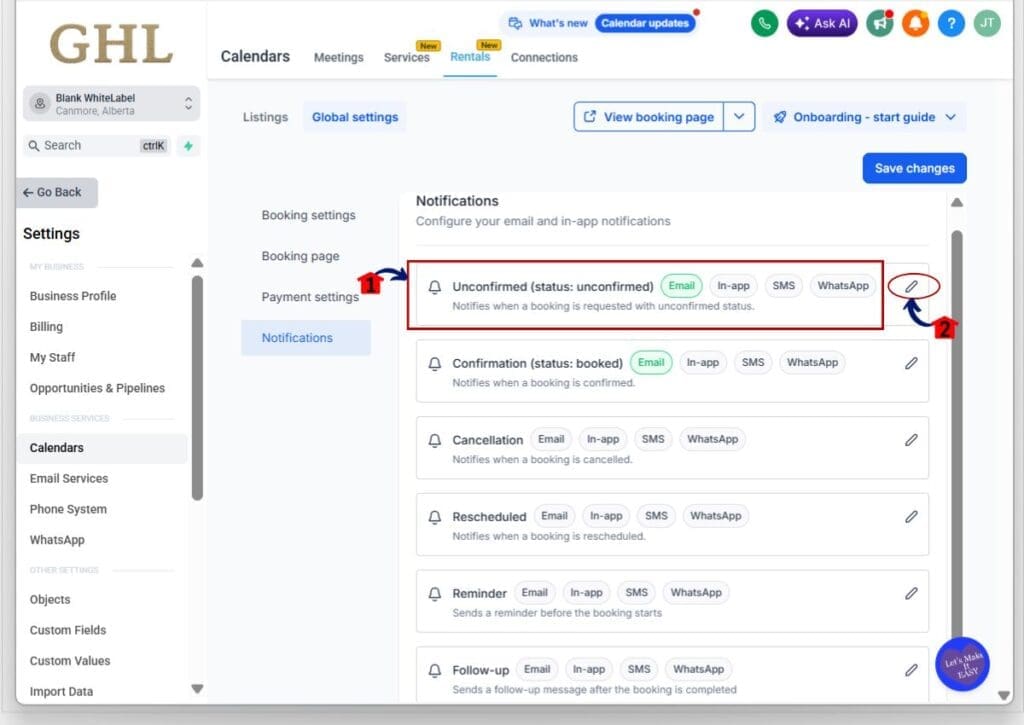The width and height of the screenshot is (1024, 725).
Task: Click the settings sidebar scroll down arrow
Action: coord(197,689)
